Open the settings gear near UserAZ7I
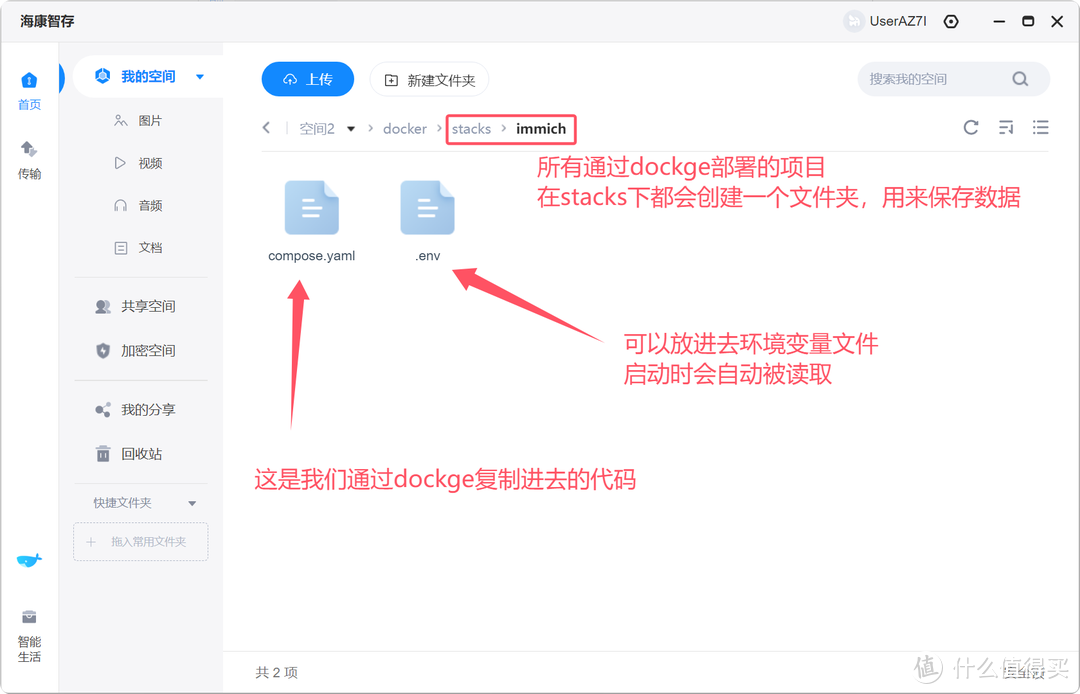 [950, 21]
